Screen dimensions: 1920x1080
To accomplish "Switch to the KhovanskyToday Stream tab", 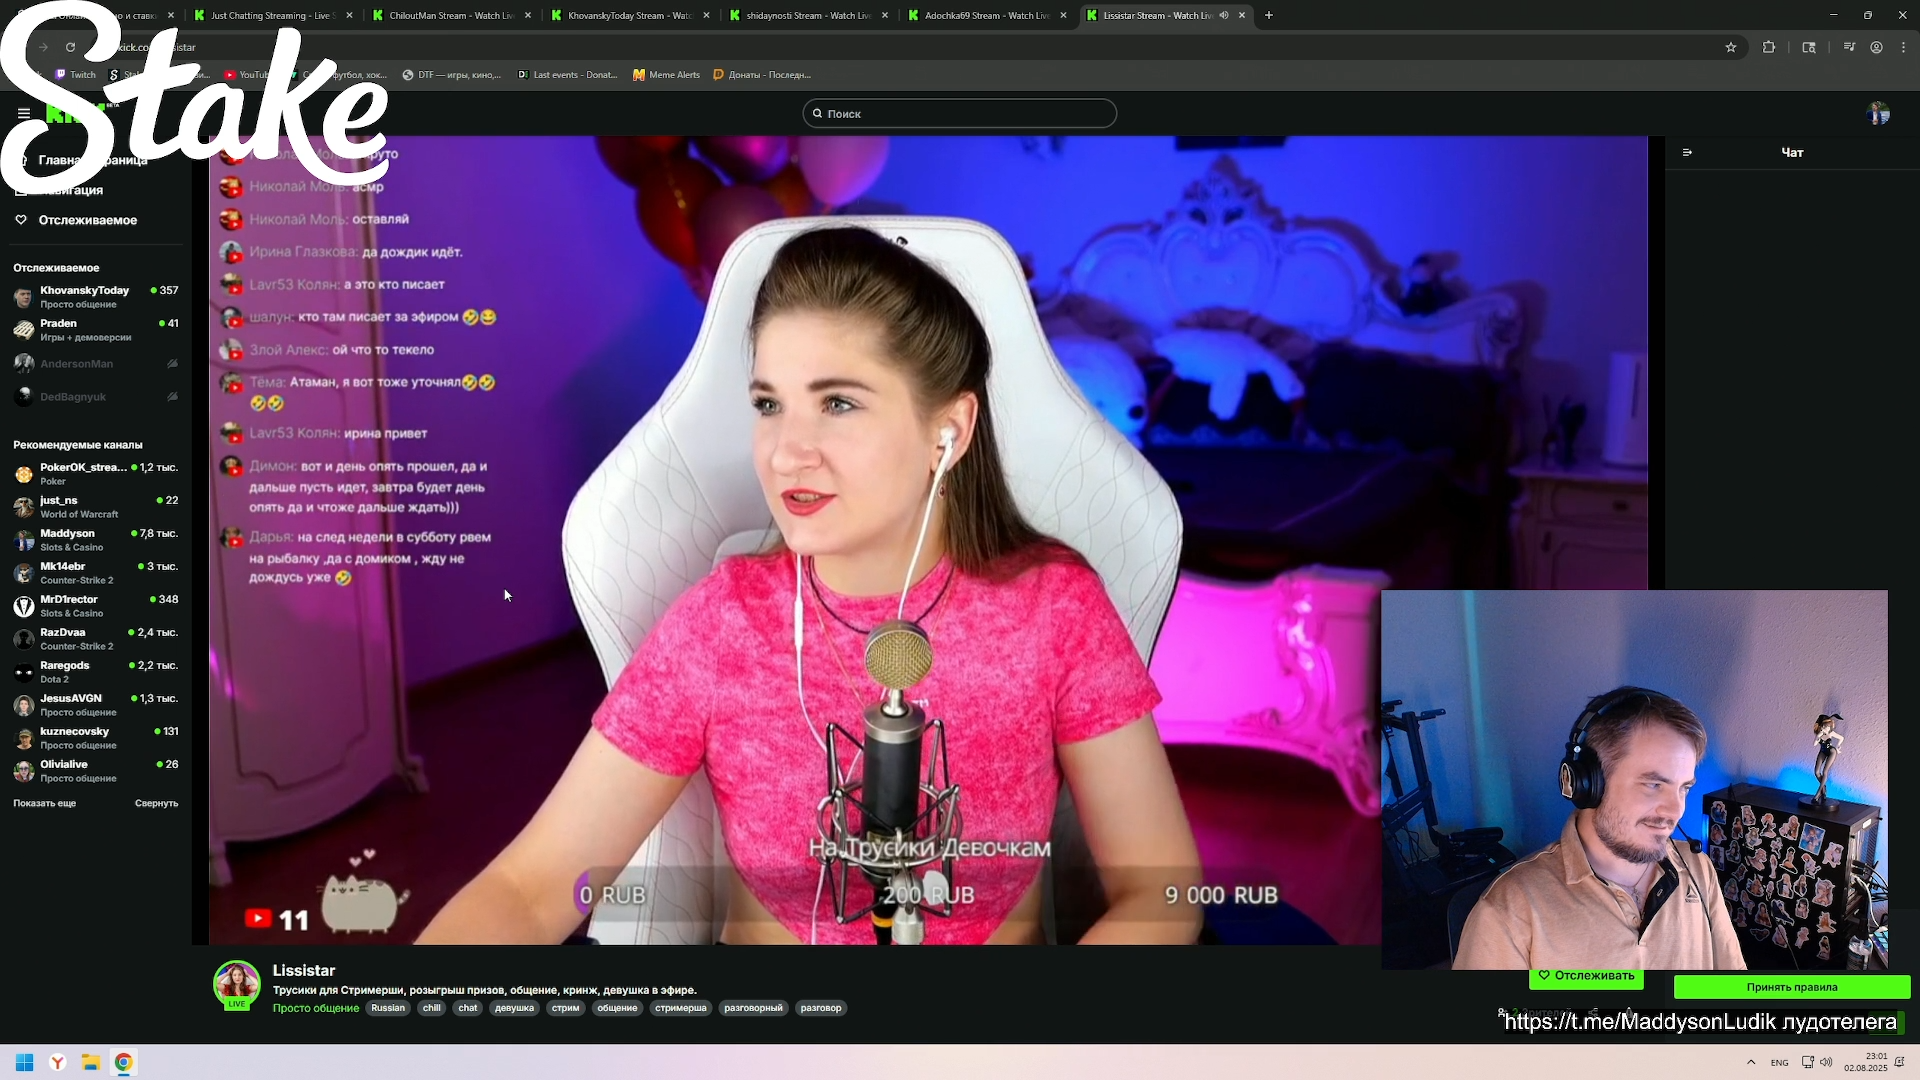I will pyautogui.click(x=628, y=15).
